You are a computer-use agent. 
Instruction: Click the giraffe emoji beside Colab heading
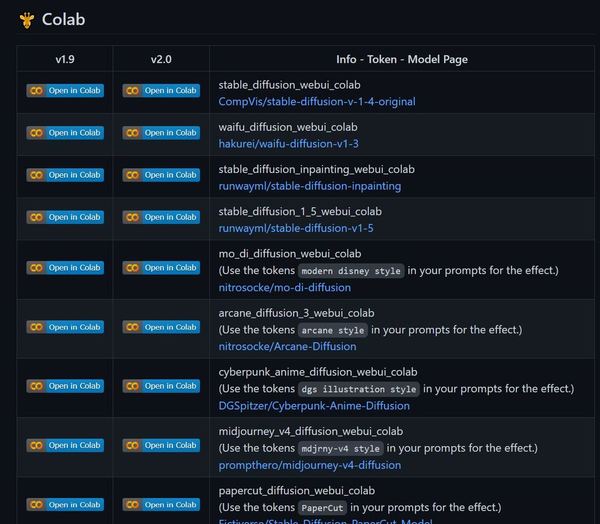point(27,20)
